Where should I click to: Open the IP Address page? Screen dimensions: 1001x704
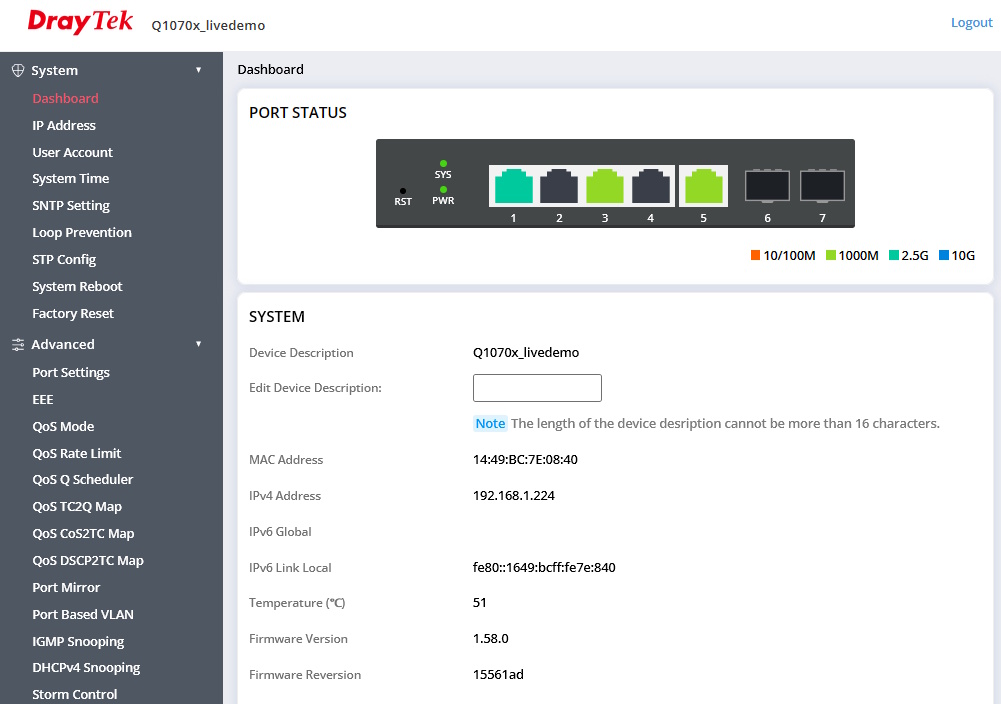[64, 126]
